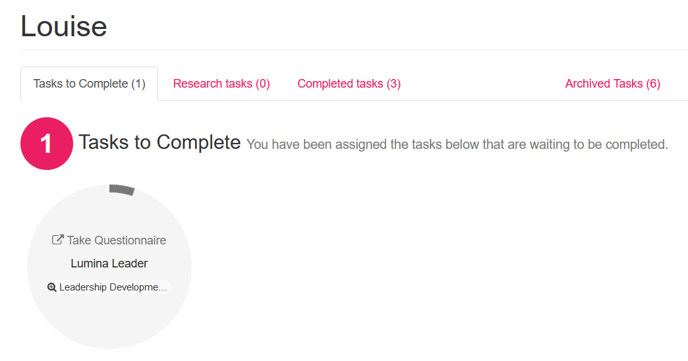
Task: Select the Lumina Leader task title
Action: click(x=109, y=263)
